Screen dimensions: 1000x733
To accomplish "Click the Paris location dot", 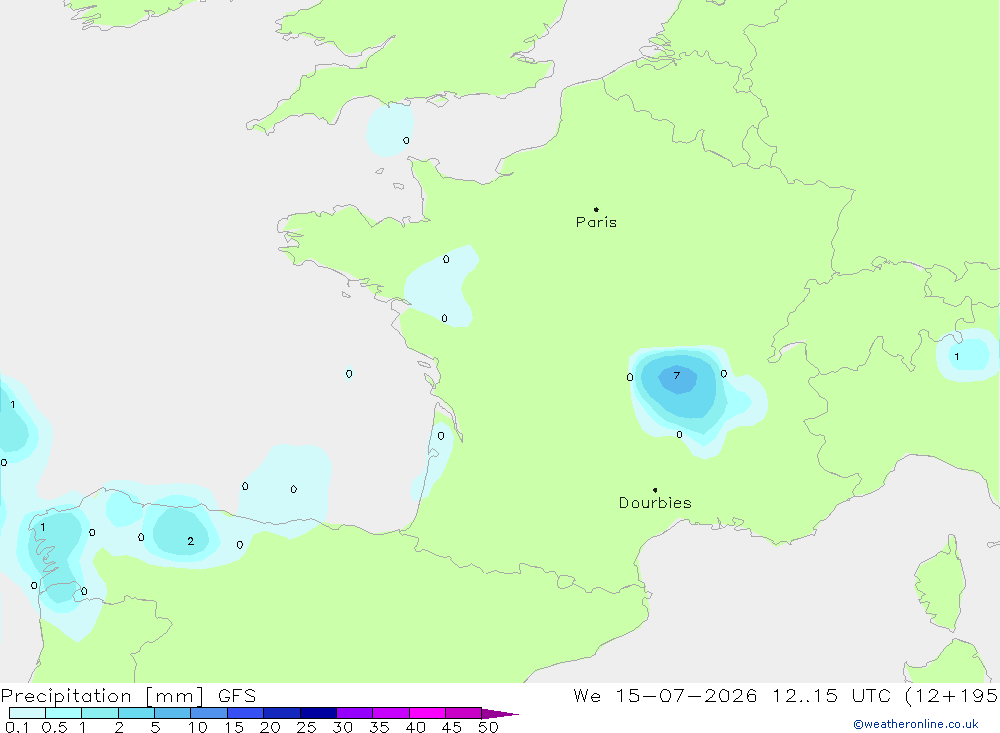I will tap(596, 209).
